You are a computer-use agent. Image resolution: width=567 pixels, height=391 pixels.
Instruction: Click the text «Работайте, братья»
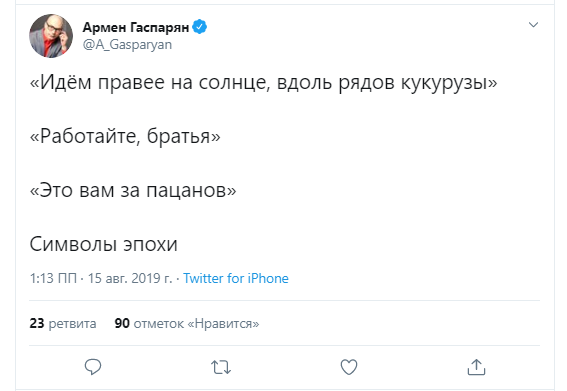point(125,136)
